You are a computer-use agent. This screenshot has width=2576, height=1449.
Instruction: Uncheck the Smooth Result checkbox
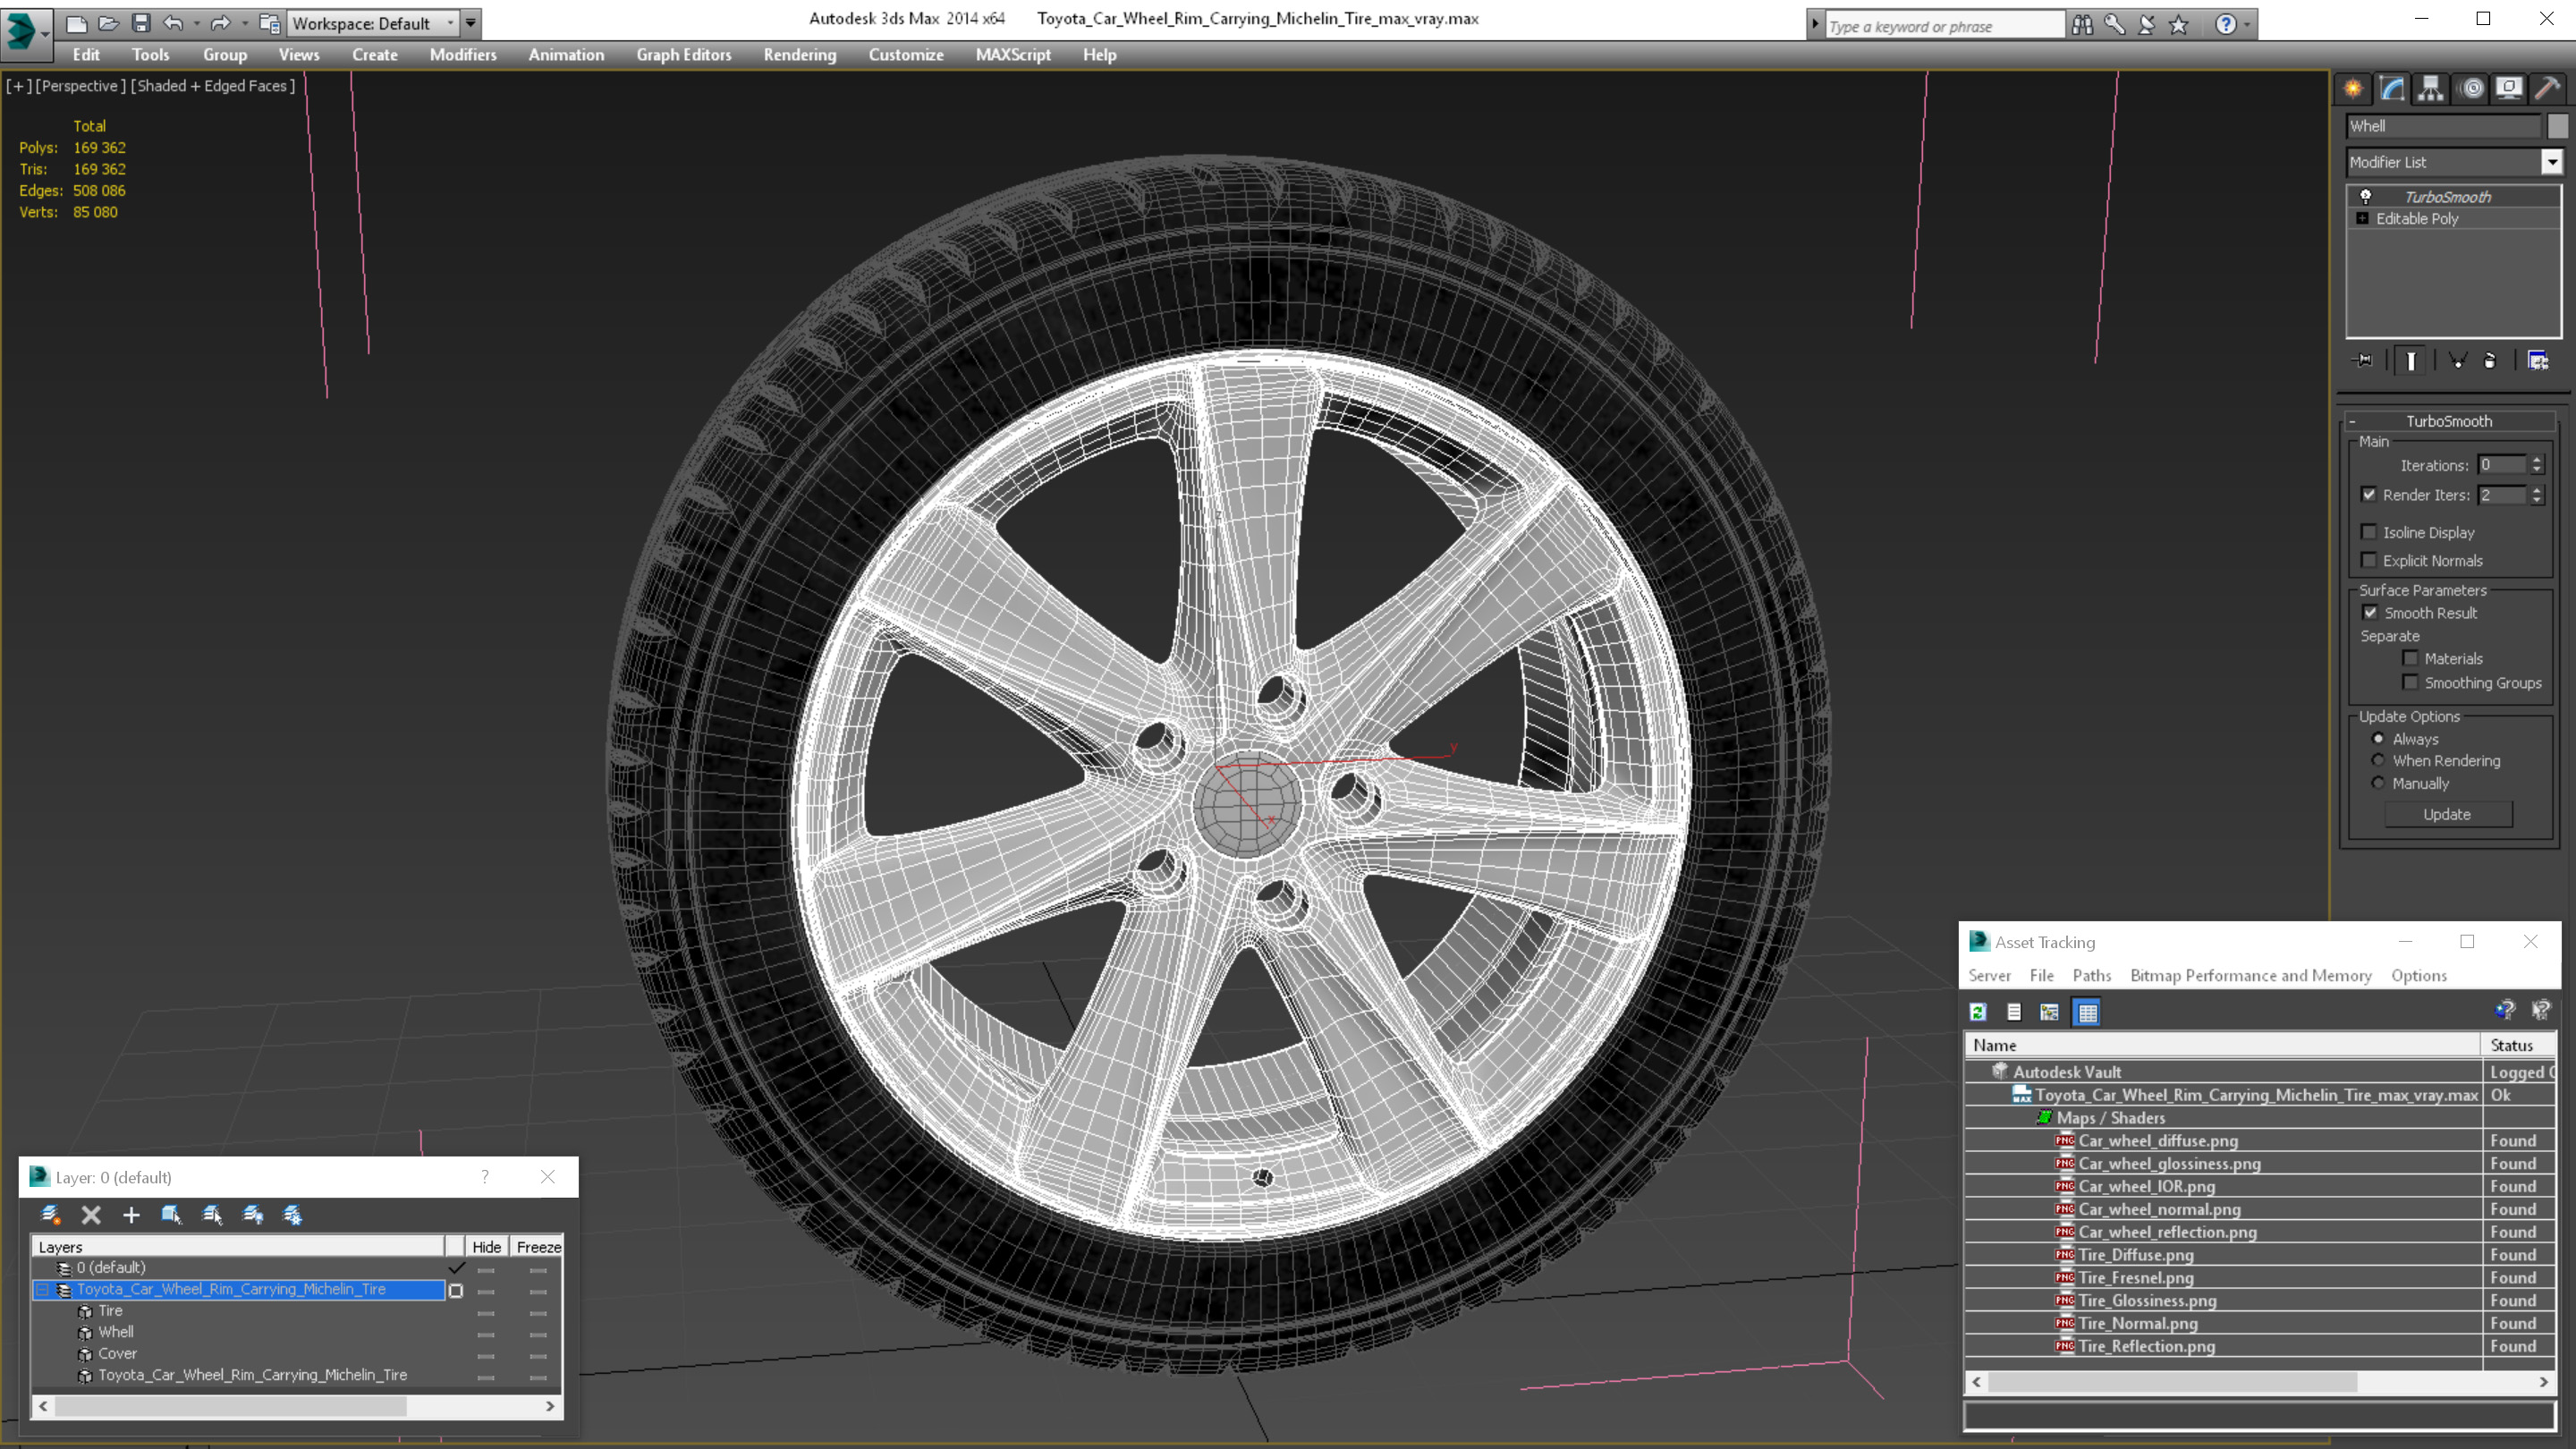(x=2370, y=613)
